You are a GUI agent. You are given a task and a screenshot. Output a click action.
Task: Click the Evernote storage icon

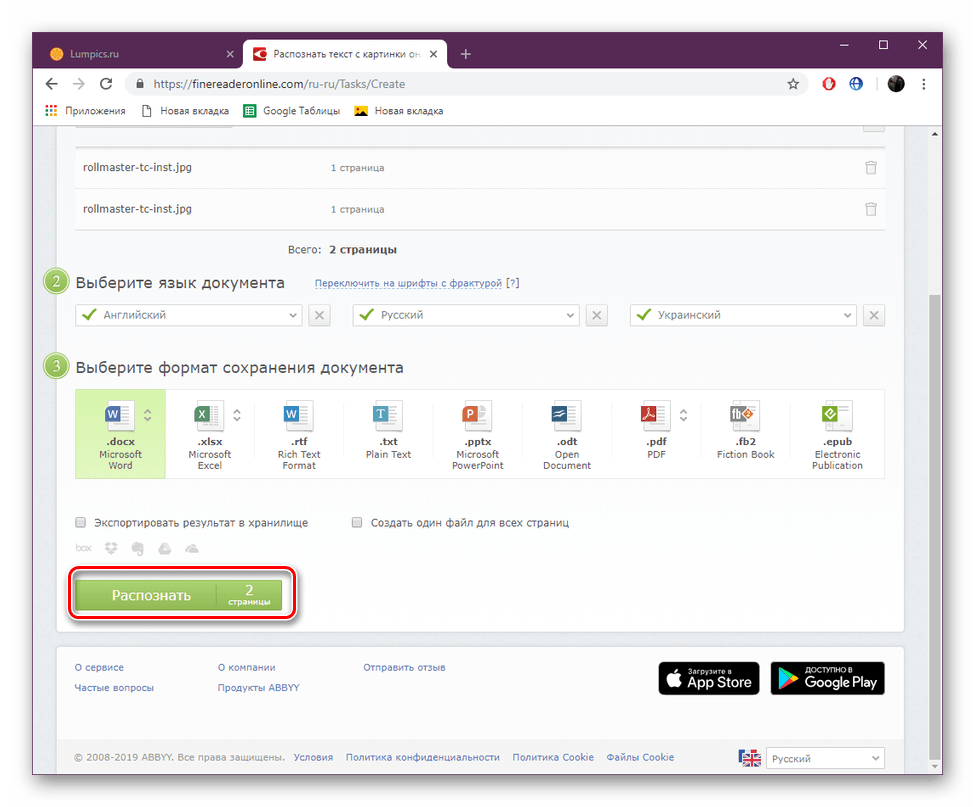(137, 548)
